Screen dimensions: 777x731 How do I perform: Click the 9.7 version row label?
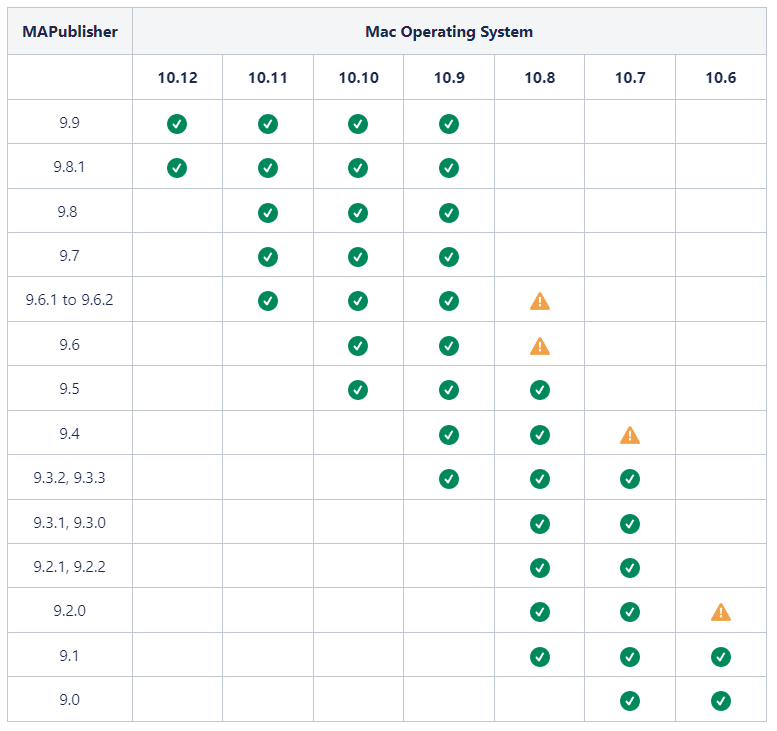tap(69, 256)
